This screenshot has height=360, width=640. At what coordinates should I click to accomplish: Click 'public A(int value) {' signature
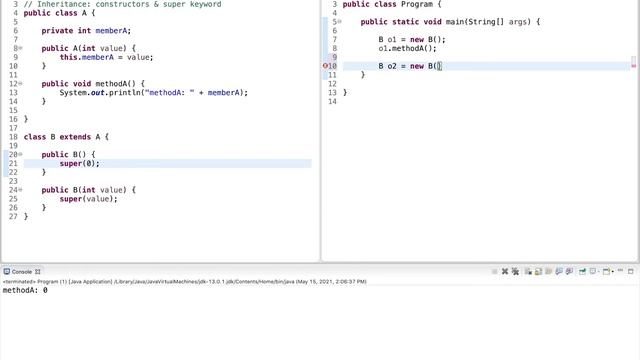tap(89, 48)
